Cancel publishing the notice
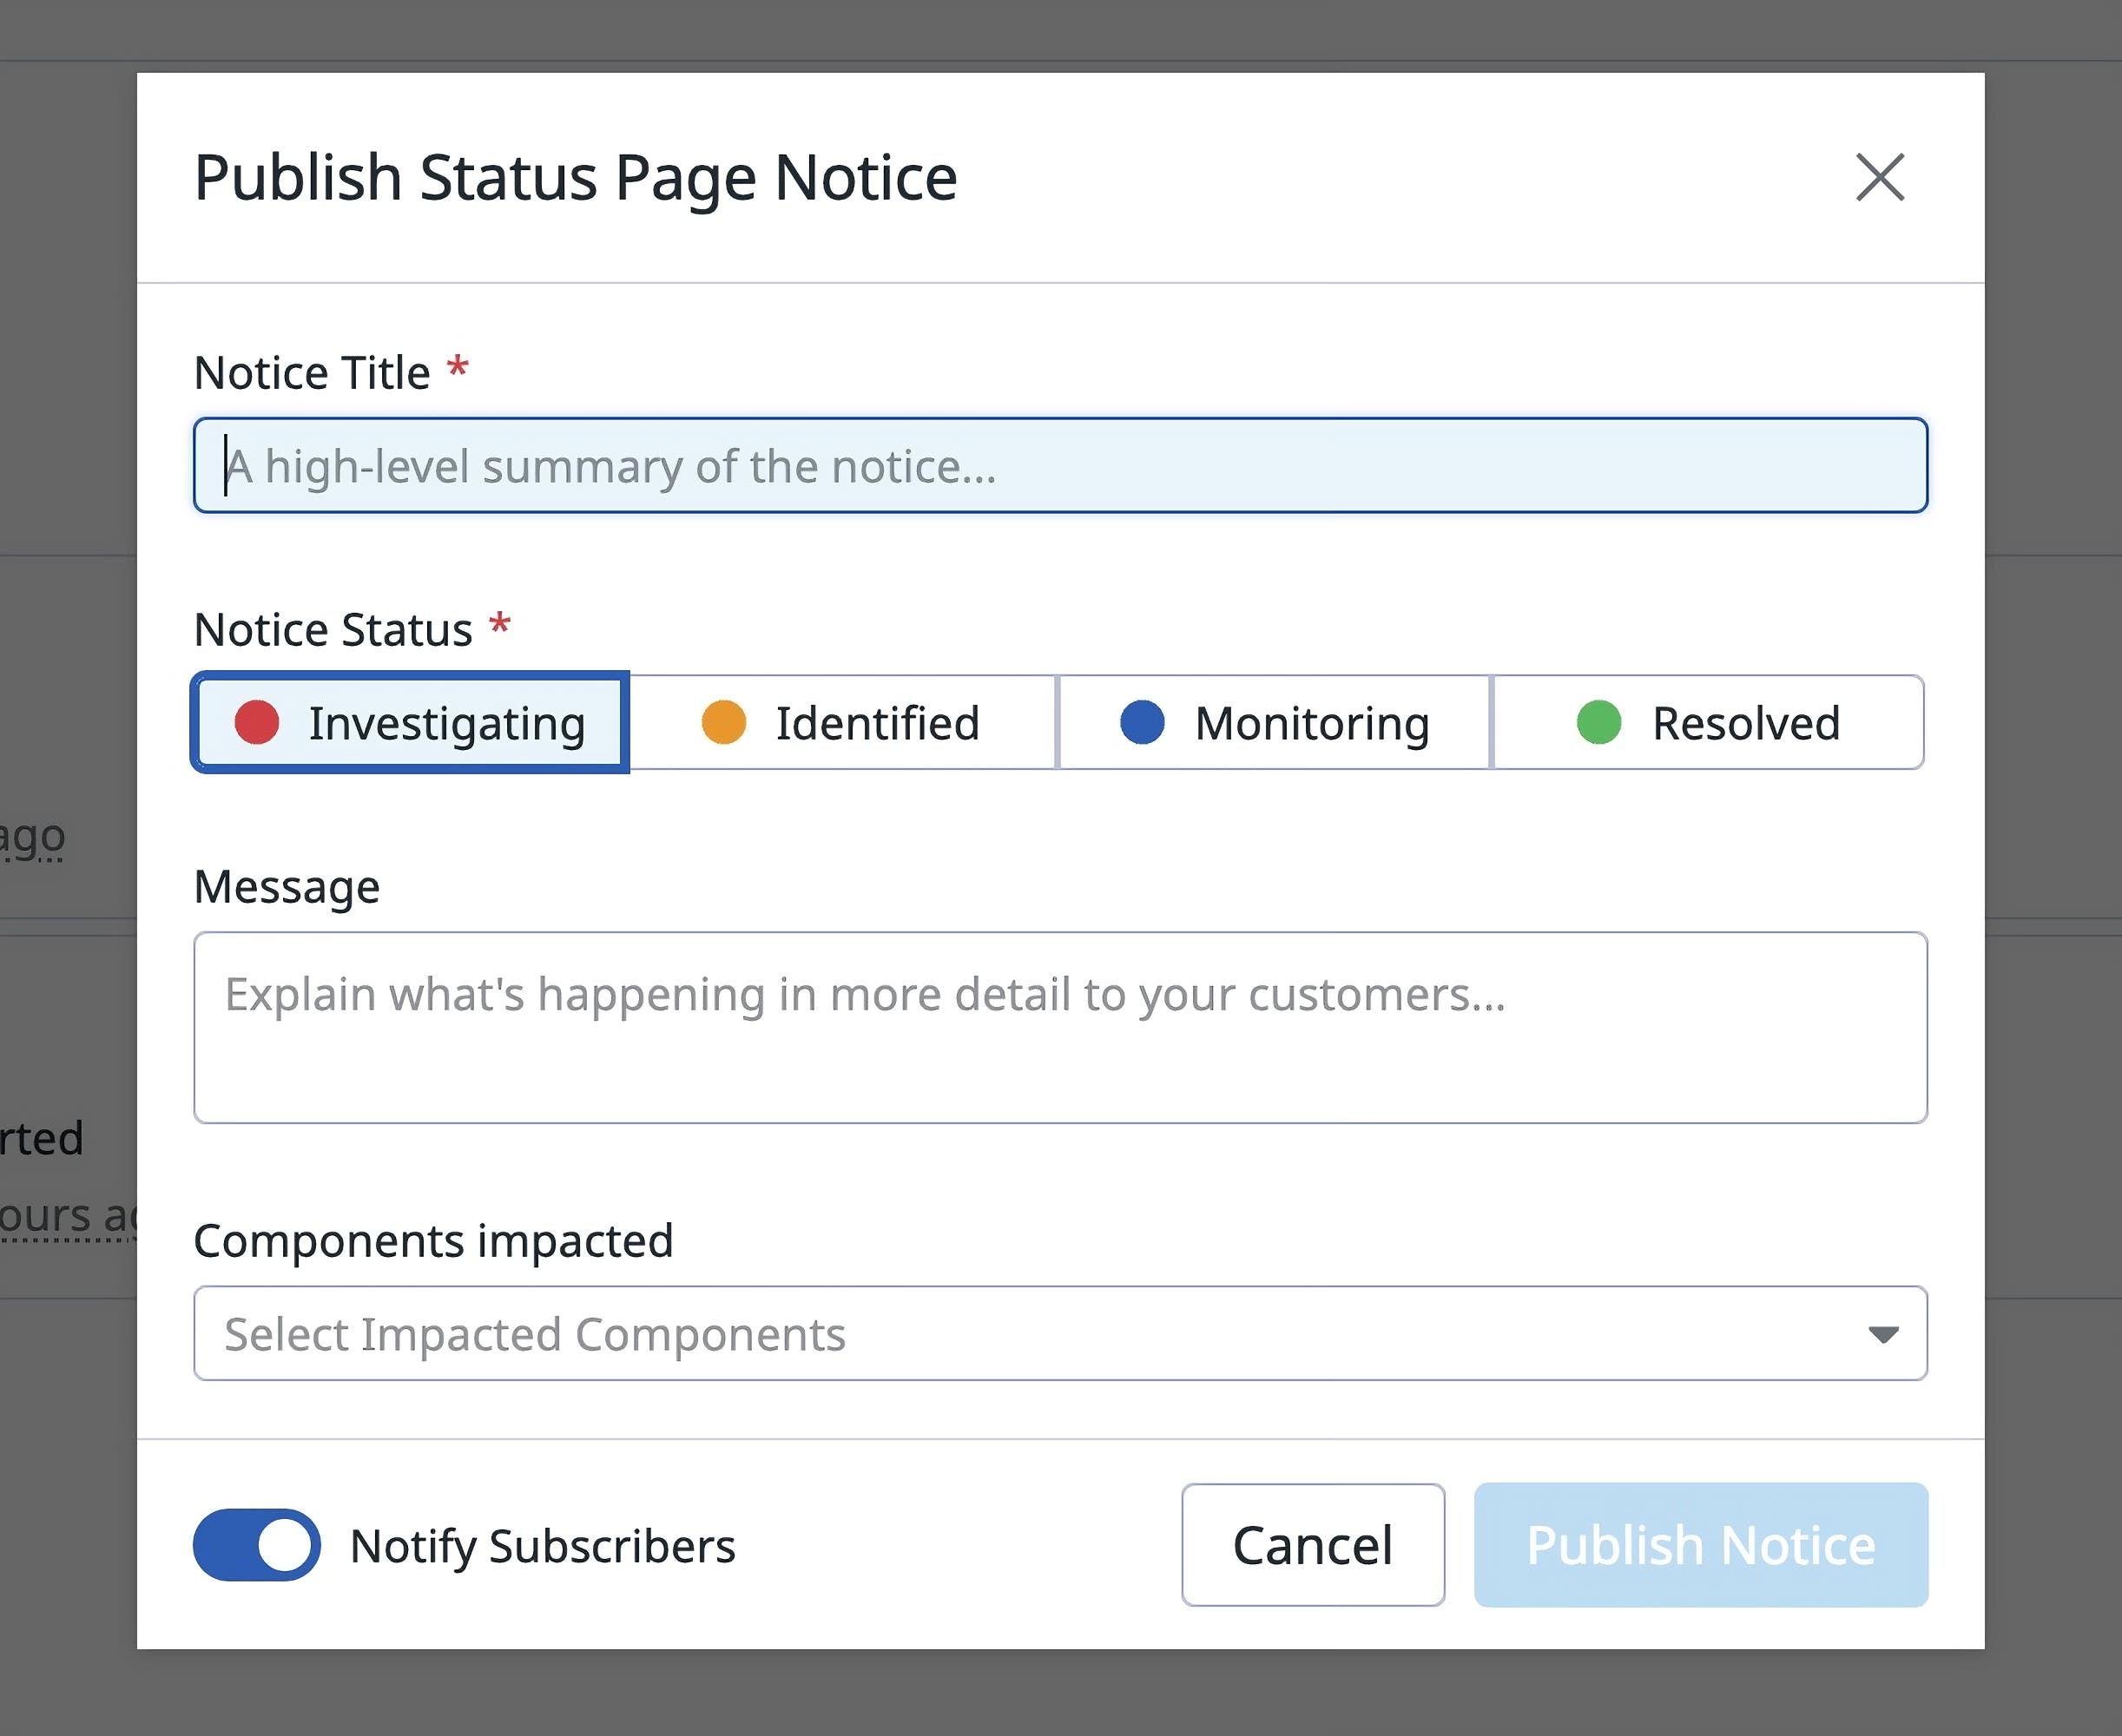 1312,1544
